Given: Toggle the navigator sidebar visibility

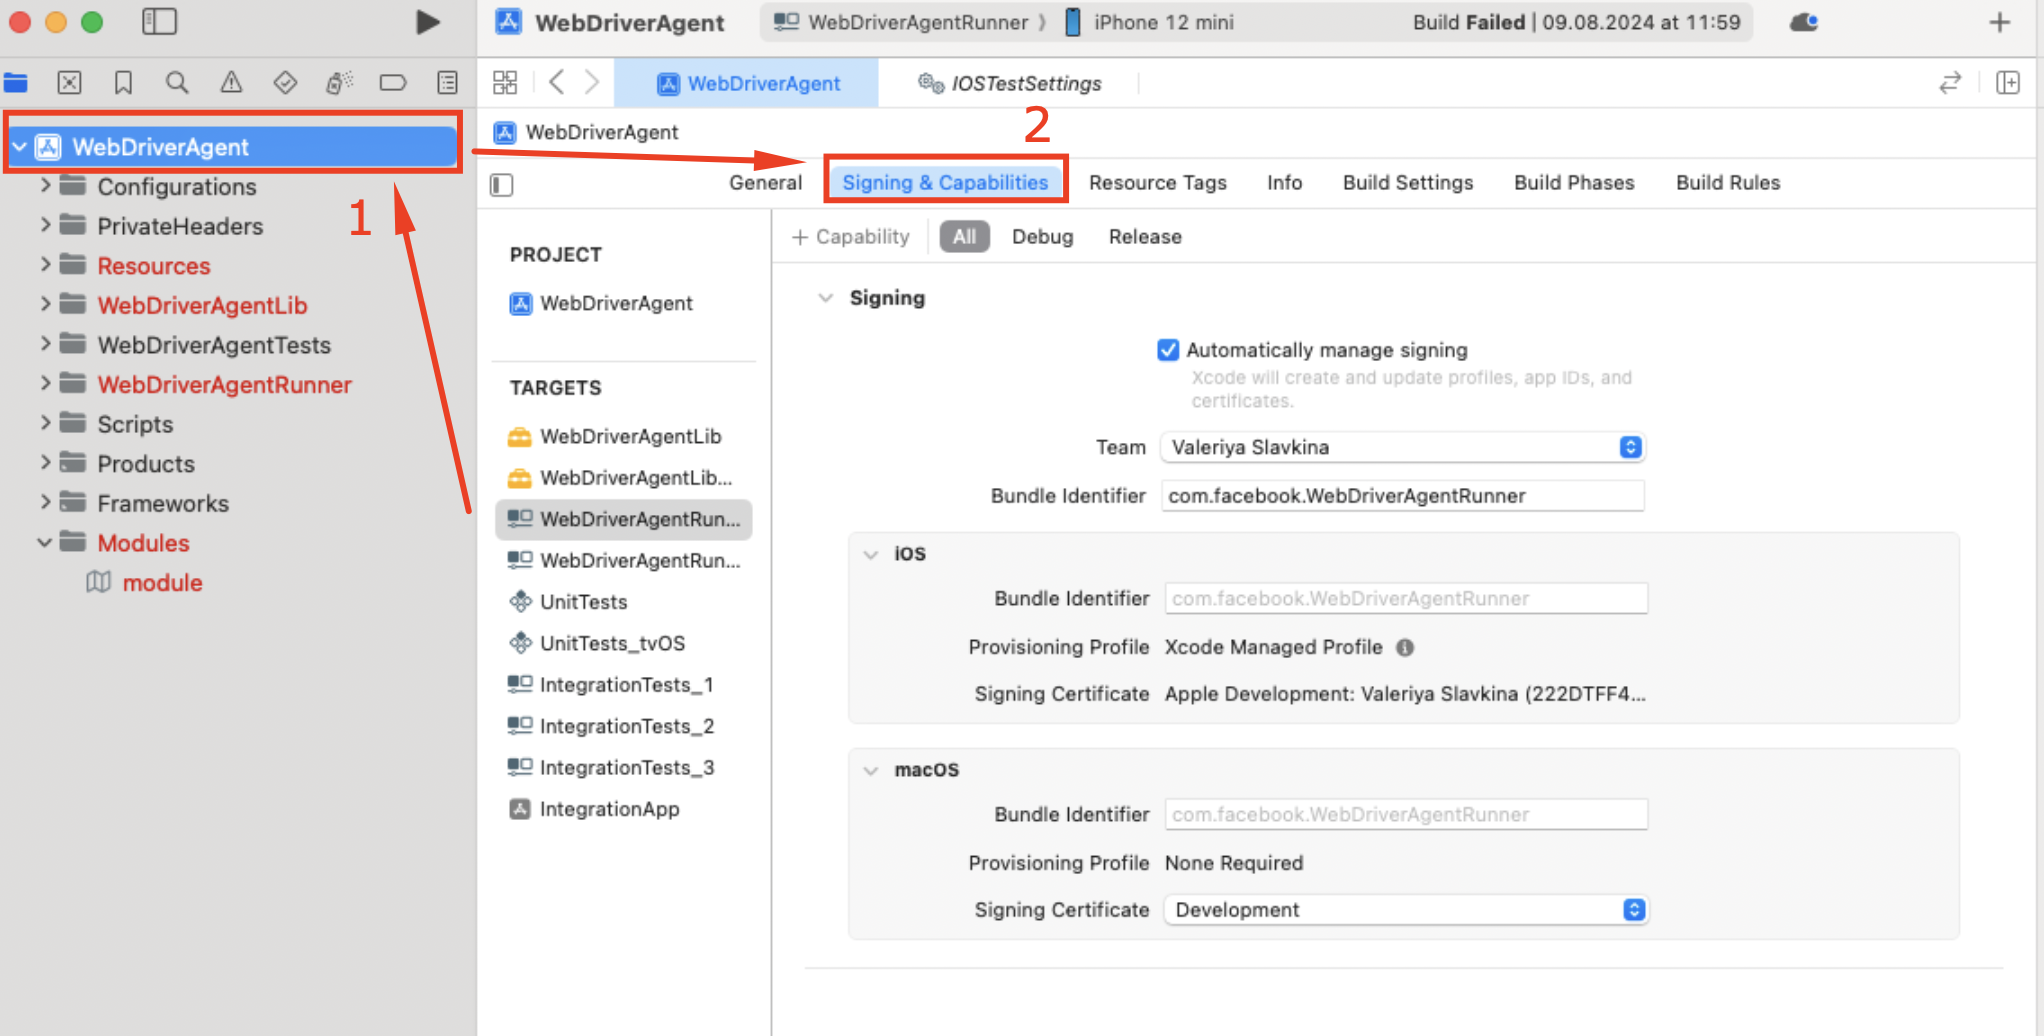Looking at the screenshot, I should [x=159, y=22].
